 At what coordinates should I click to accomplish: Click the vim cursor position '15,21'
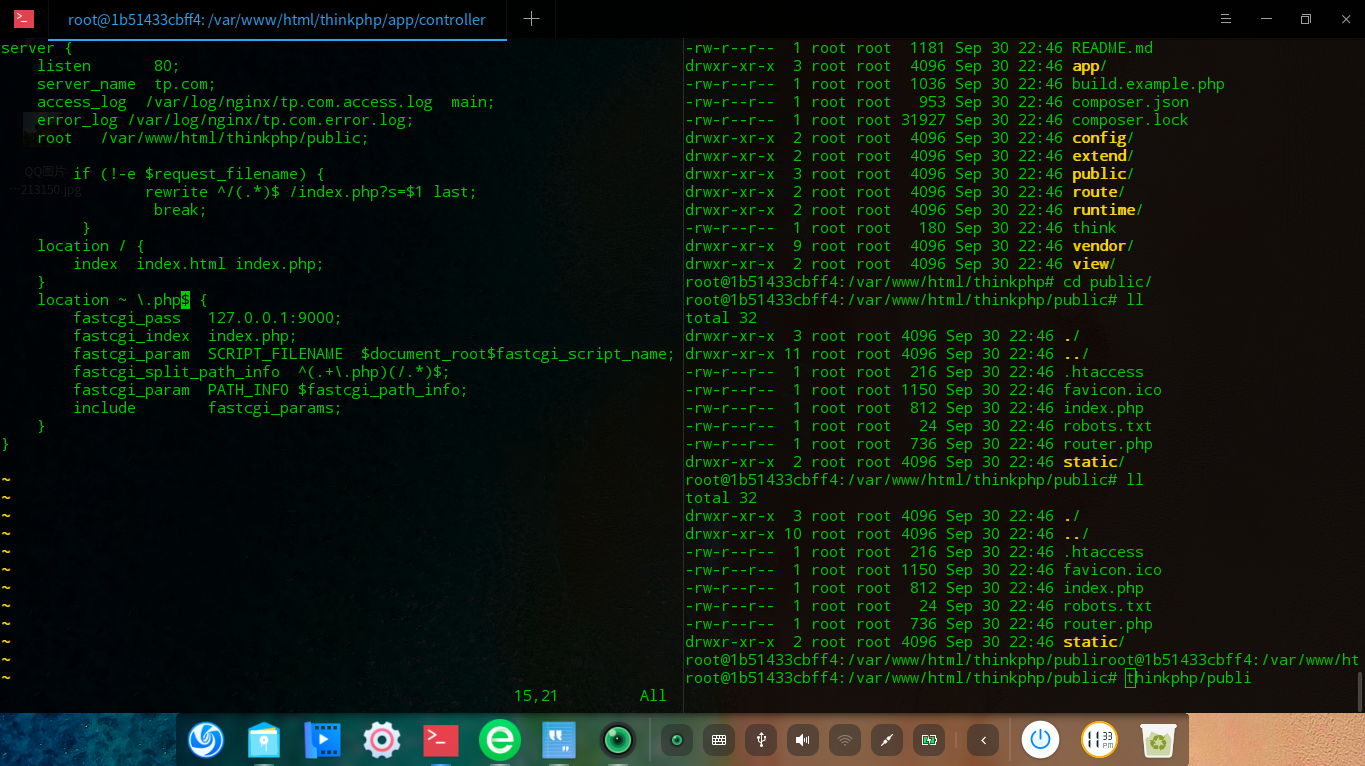(x=536, y=696)
